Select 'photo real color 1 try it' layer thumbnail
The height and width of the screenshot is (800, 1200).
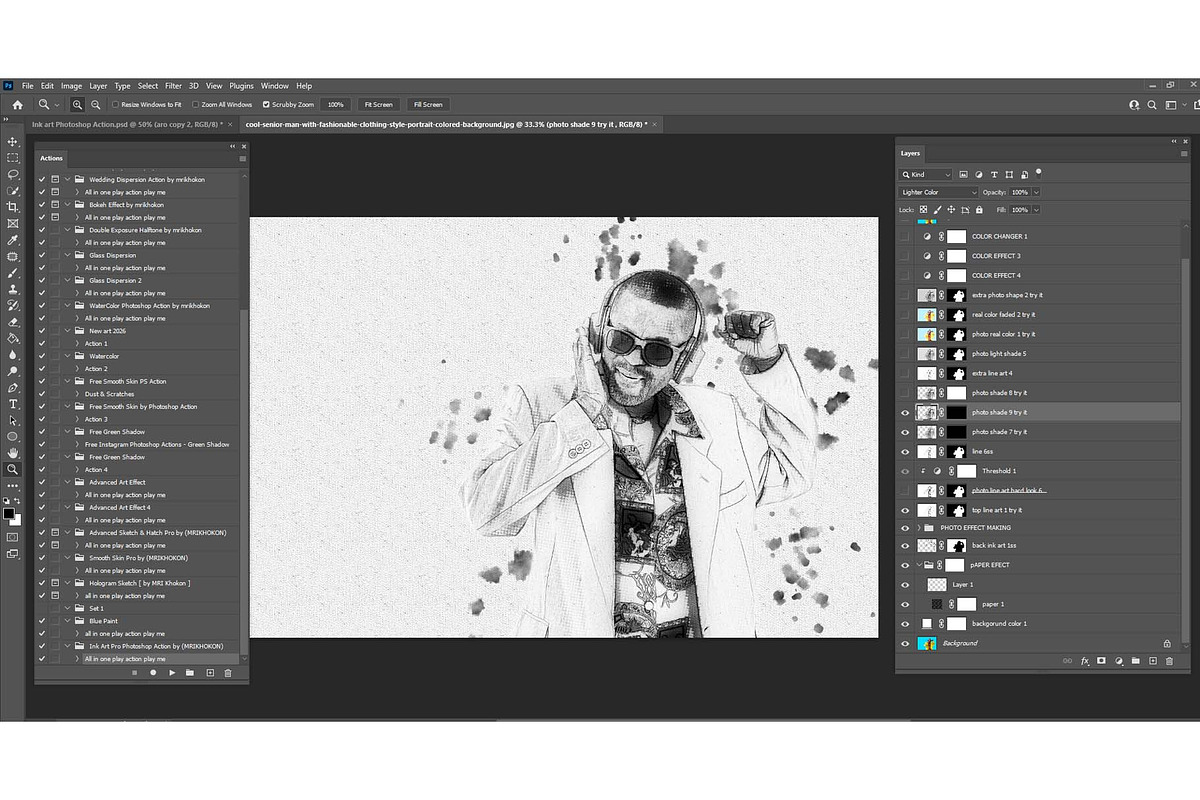[926, 334]
